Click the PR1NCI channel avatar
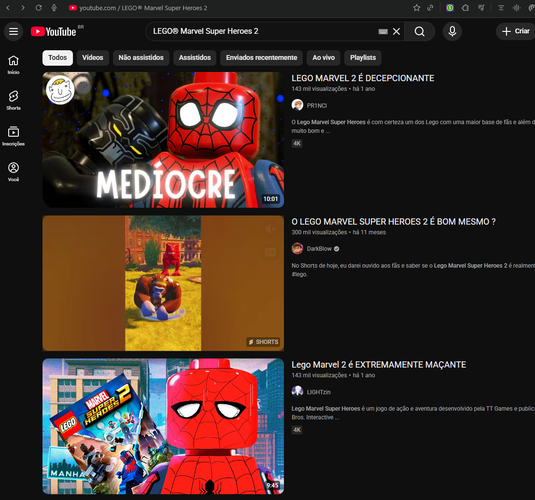535x500 pixels. click(297, 105)
